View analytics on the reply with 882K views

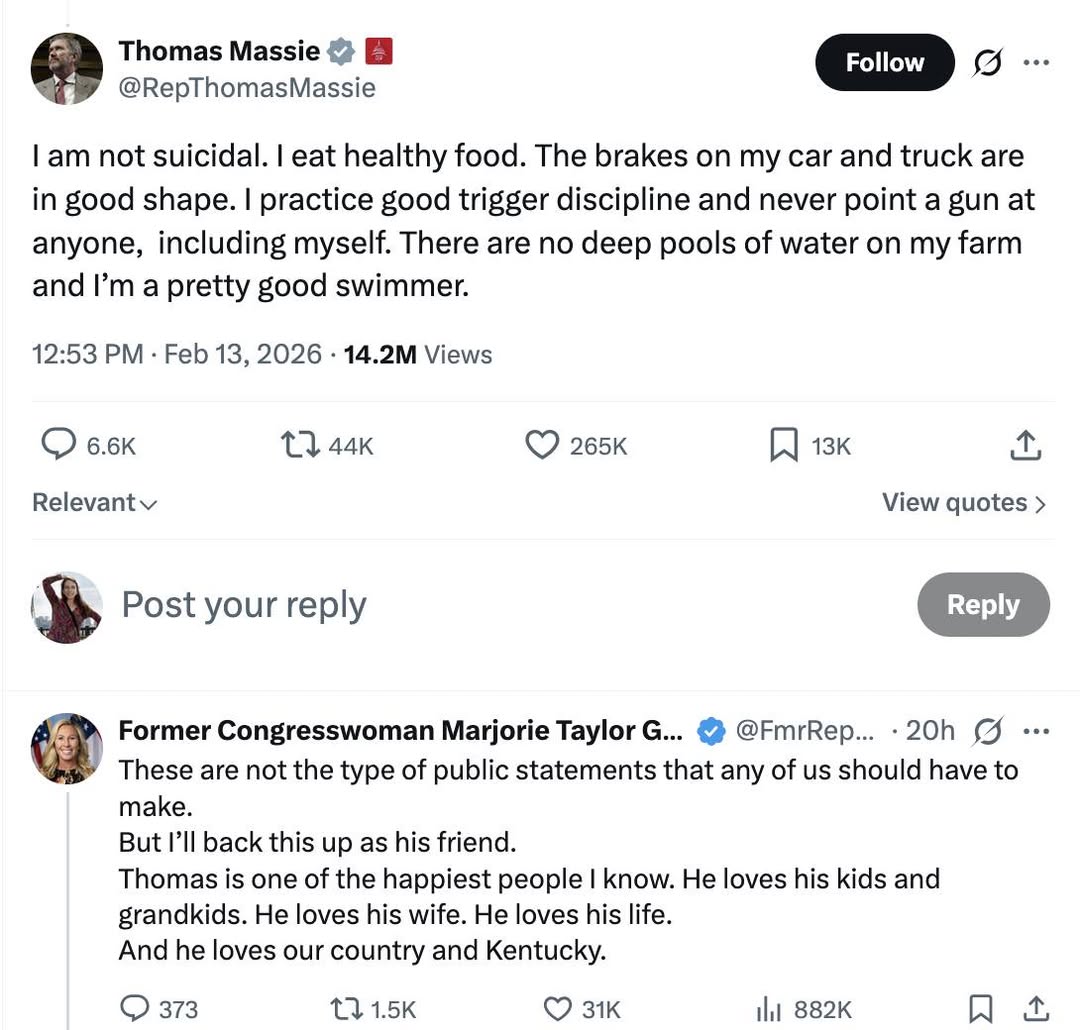(768, 1009)
